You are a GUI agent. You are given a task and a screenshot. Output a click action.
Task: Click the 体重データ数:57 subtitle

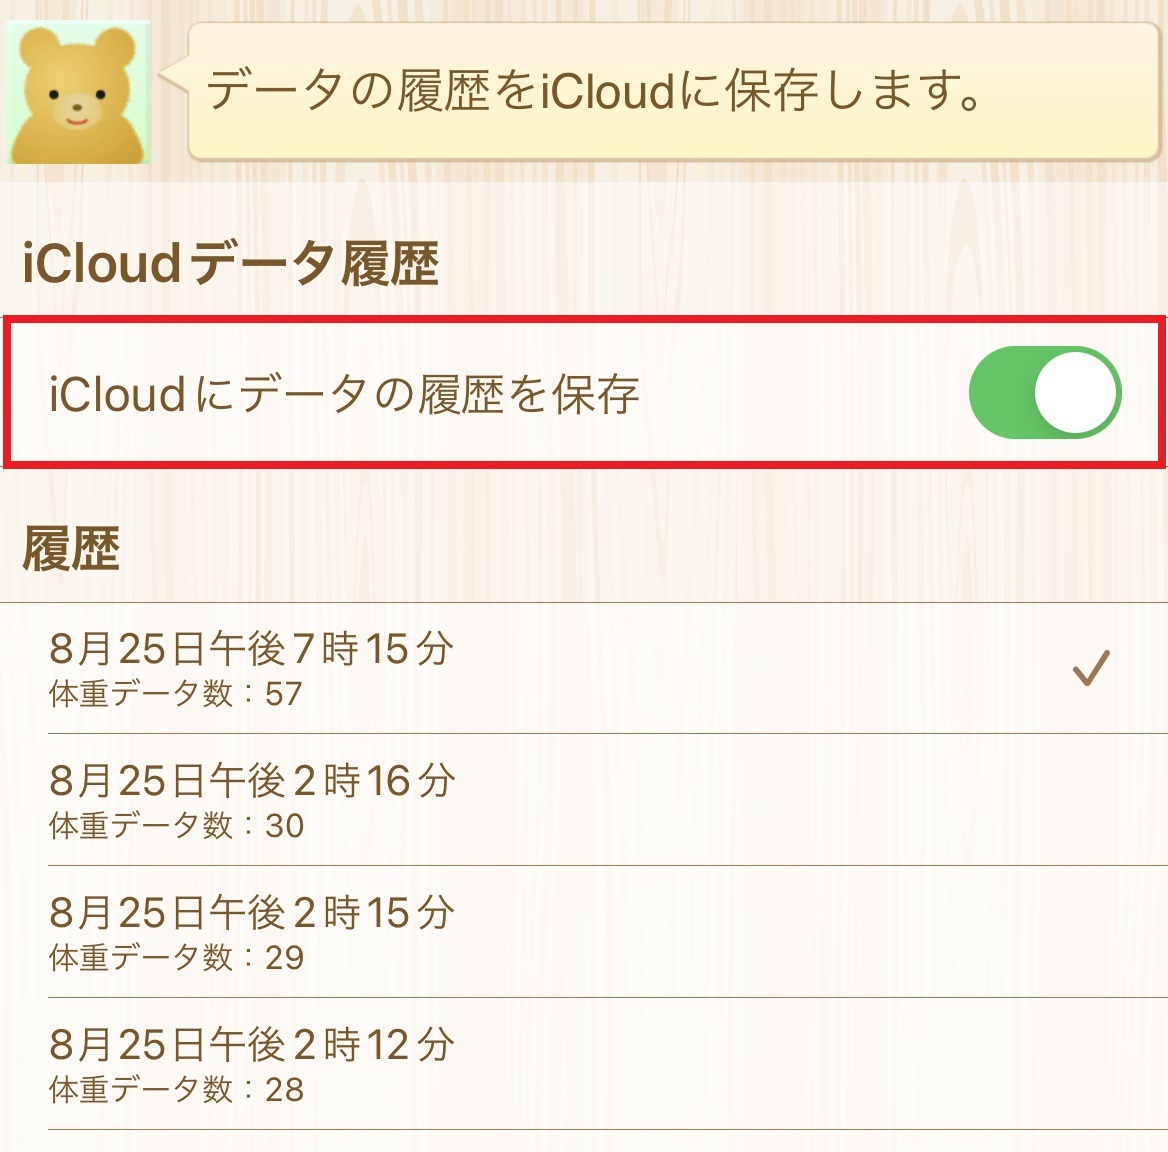coord(176,694)
